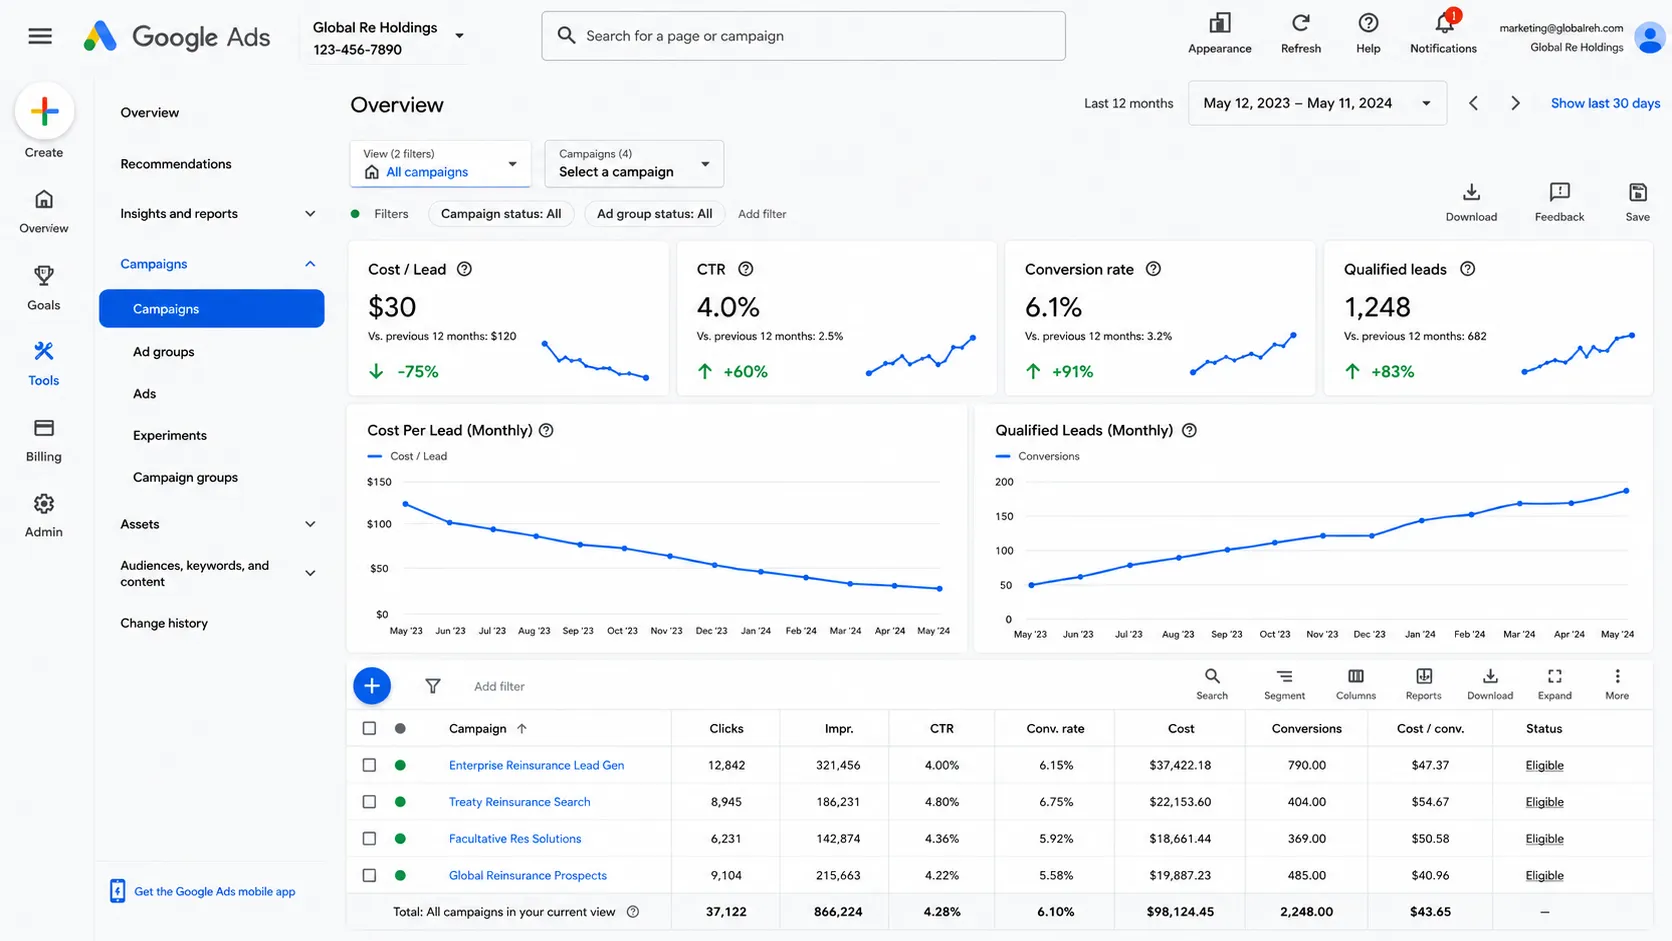Click Show last 30 days link
1672x941 pixels.
pos(1605,103)
